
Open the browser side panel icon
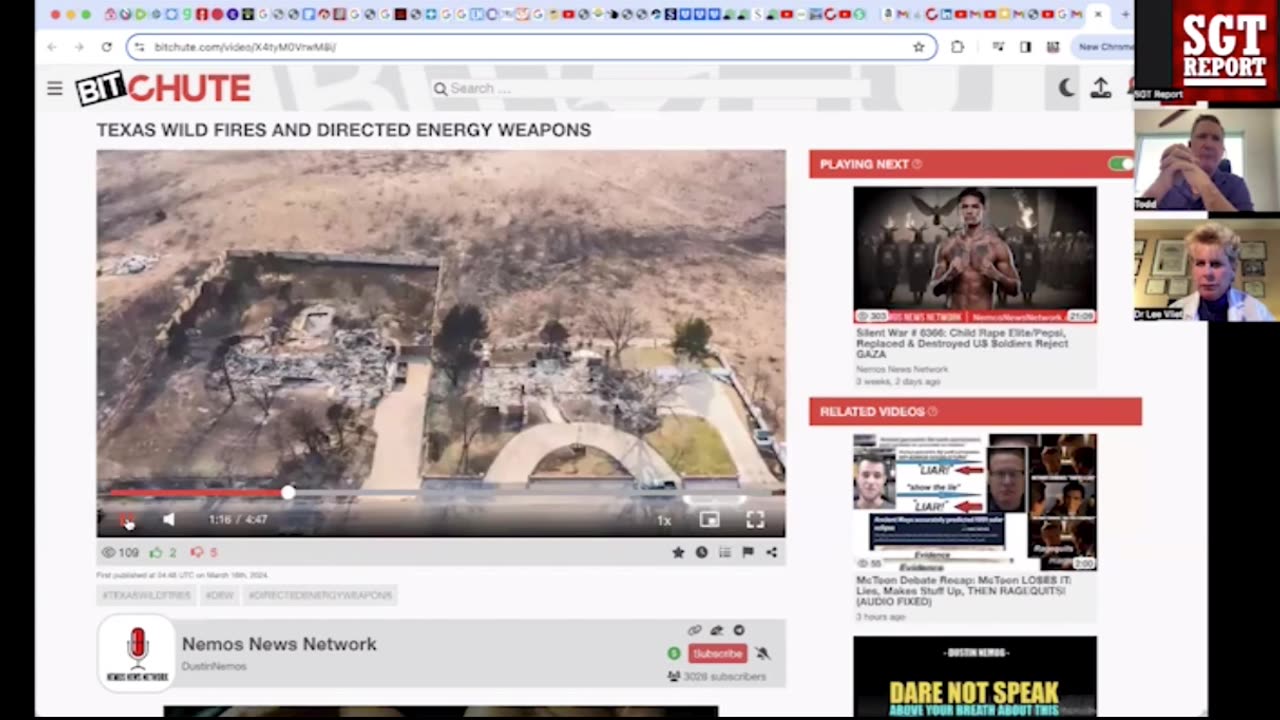[1025, 47]
